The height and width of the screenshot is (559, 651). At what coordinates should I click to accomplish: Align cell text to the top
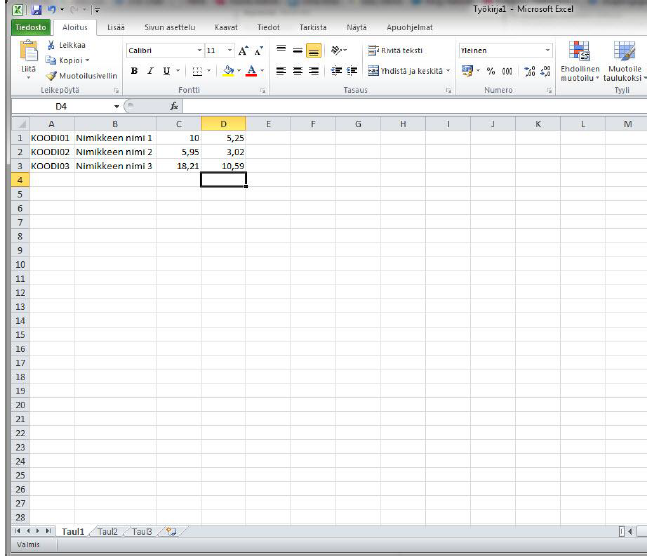point(281,50)
